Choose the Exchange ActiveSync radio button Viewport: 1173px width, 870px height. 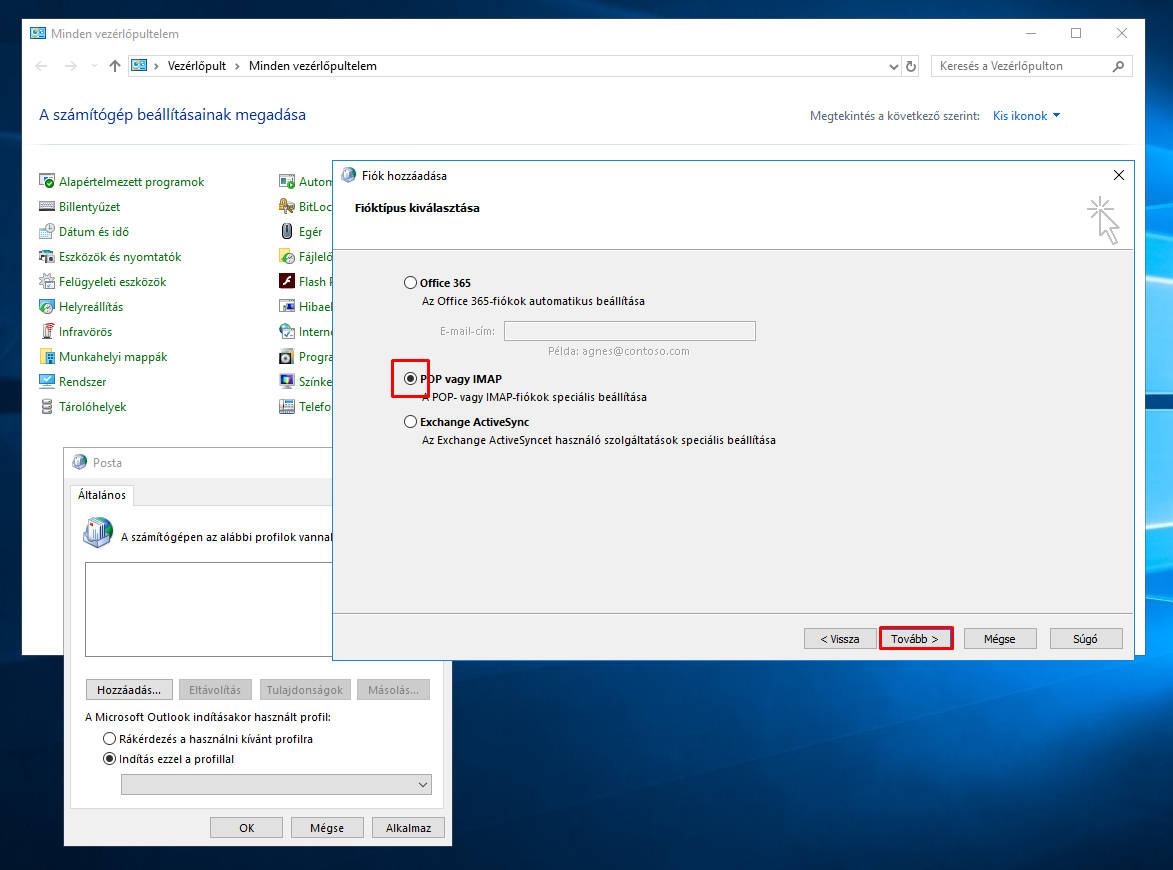click(410, 422)
